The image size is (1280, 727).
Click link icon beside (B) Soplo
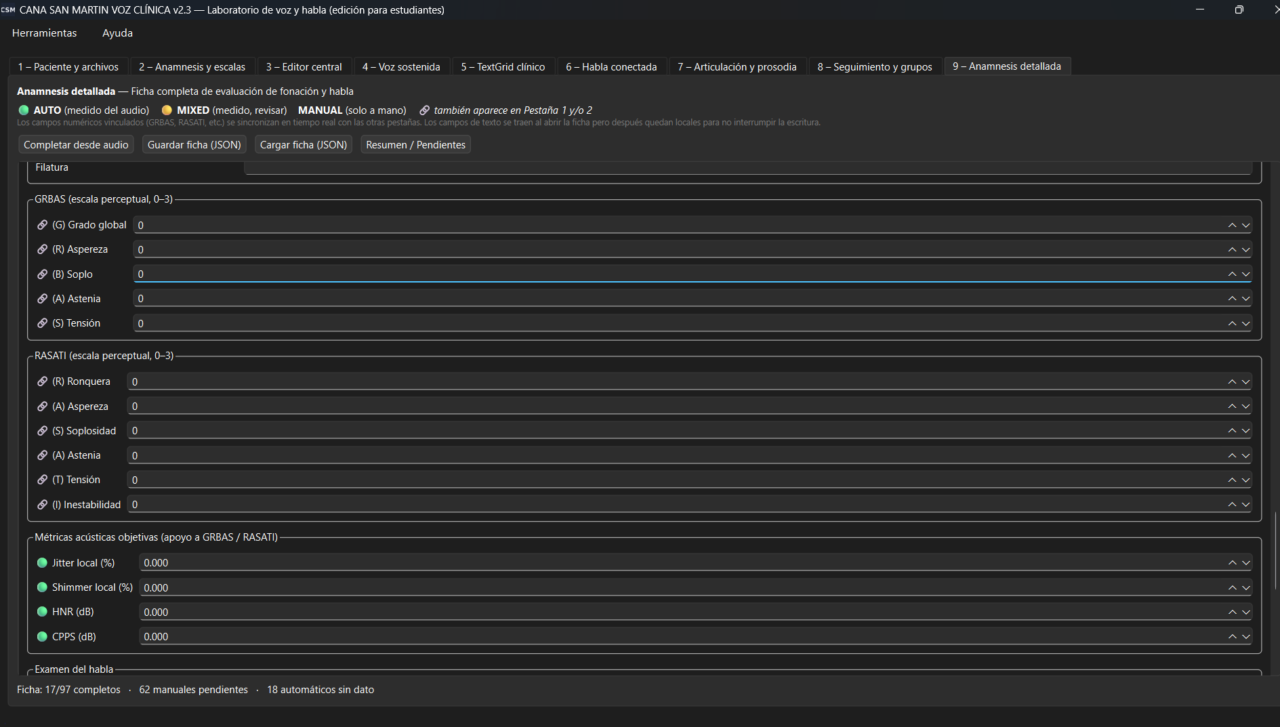[42, 274]
